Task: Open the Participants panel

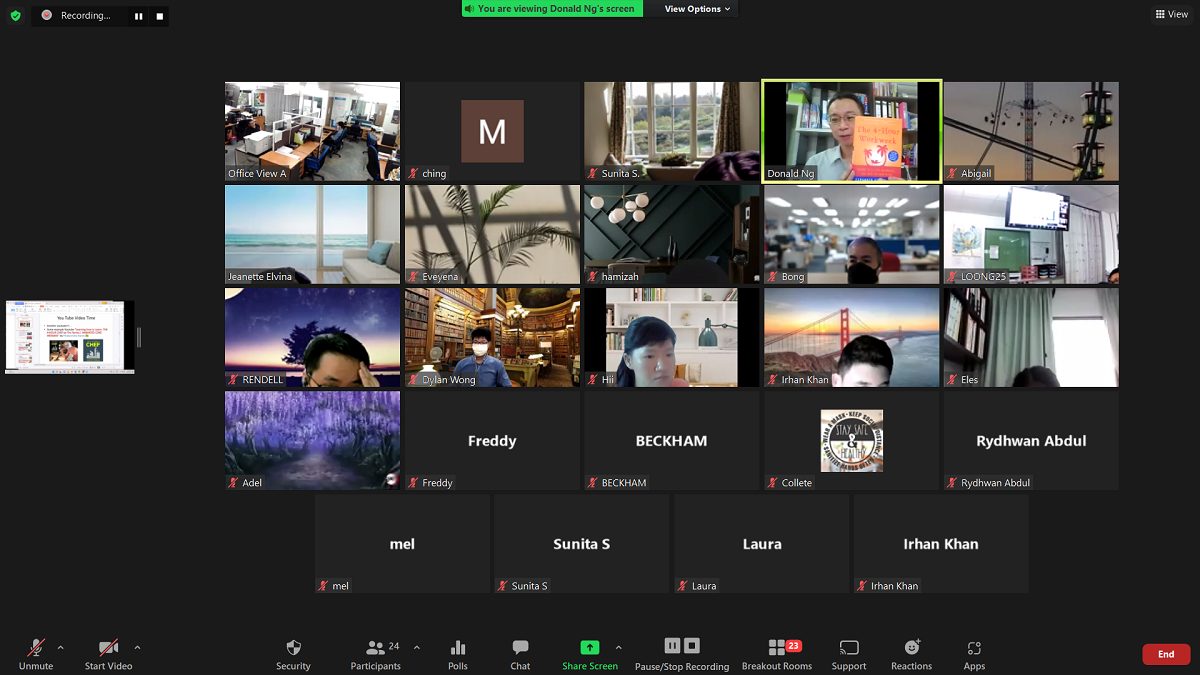Action: coord(376,655)
